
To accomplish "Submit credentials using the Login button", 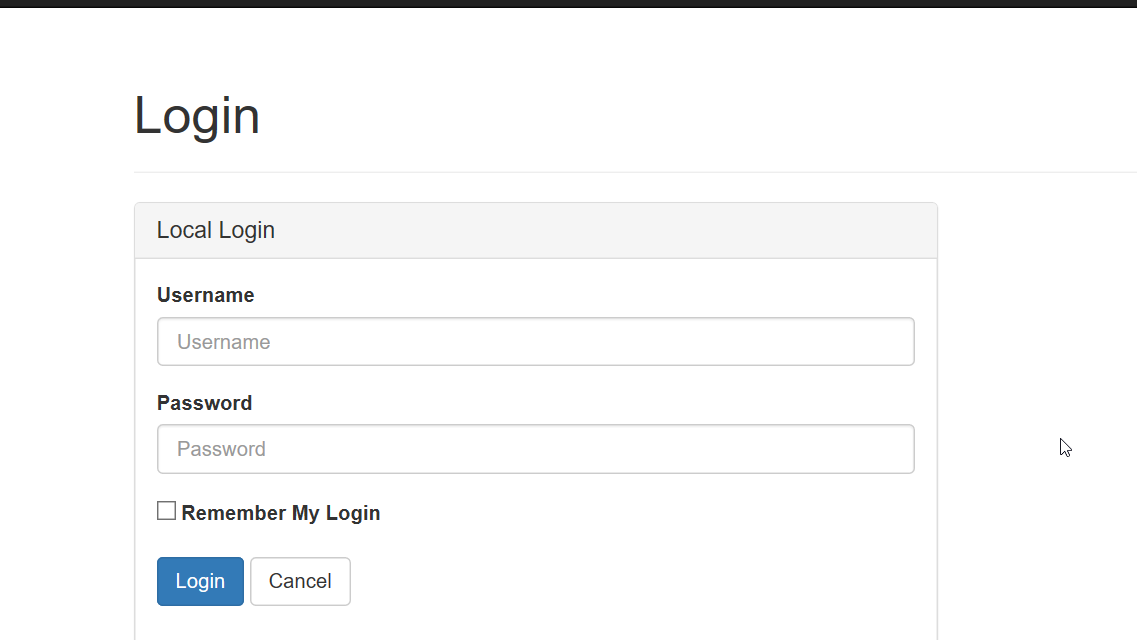I will (x=200, y=581).
